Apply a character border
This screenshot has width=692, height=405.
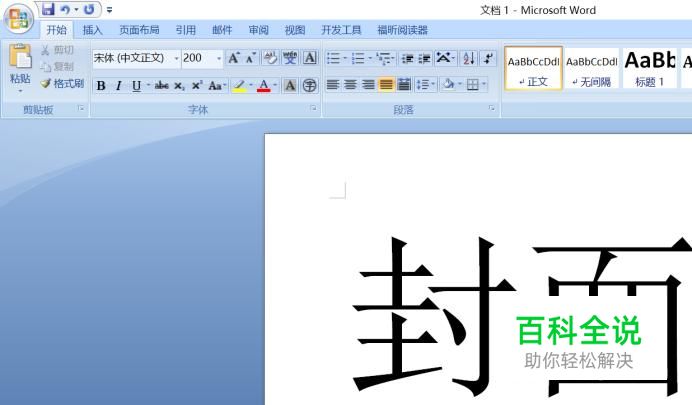coord(310,58)
